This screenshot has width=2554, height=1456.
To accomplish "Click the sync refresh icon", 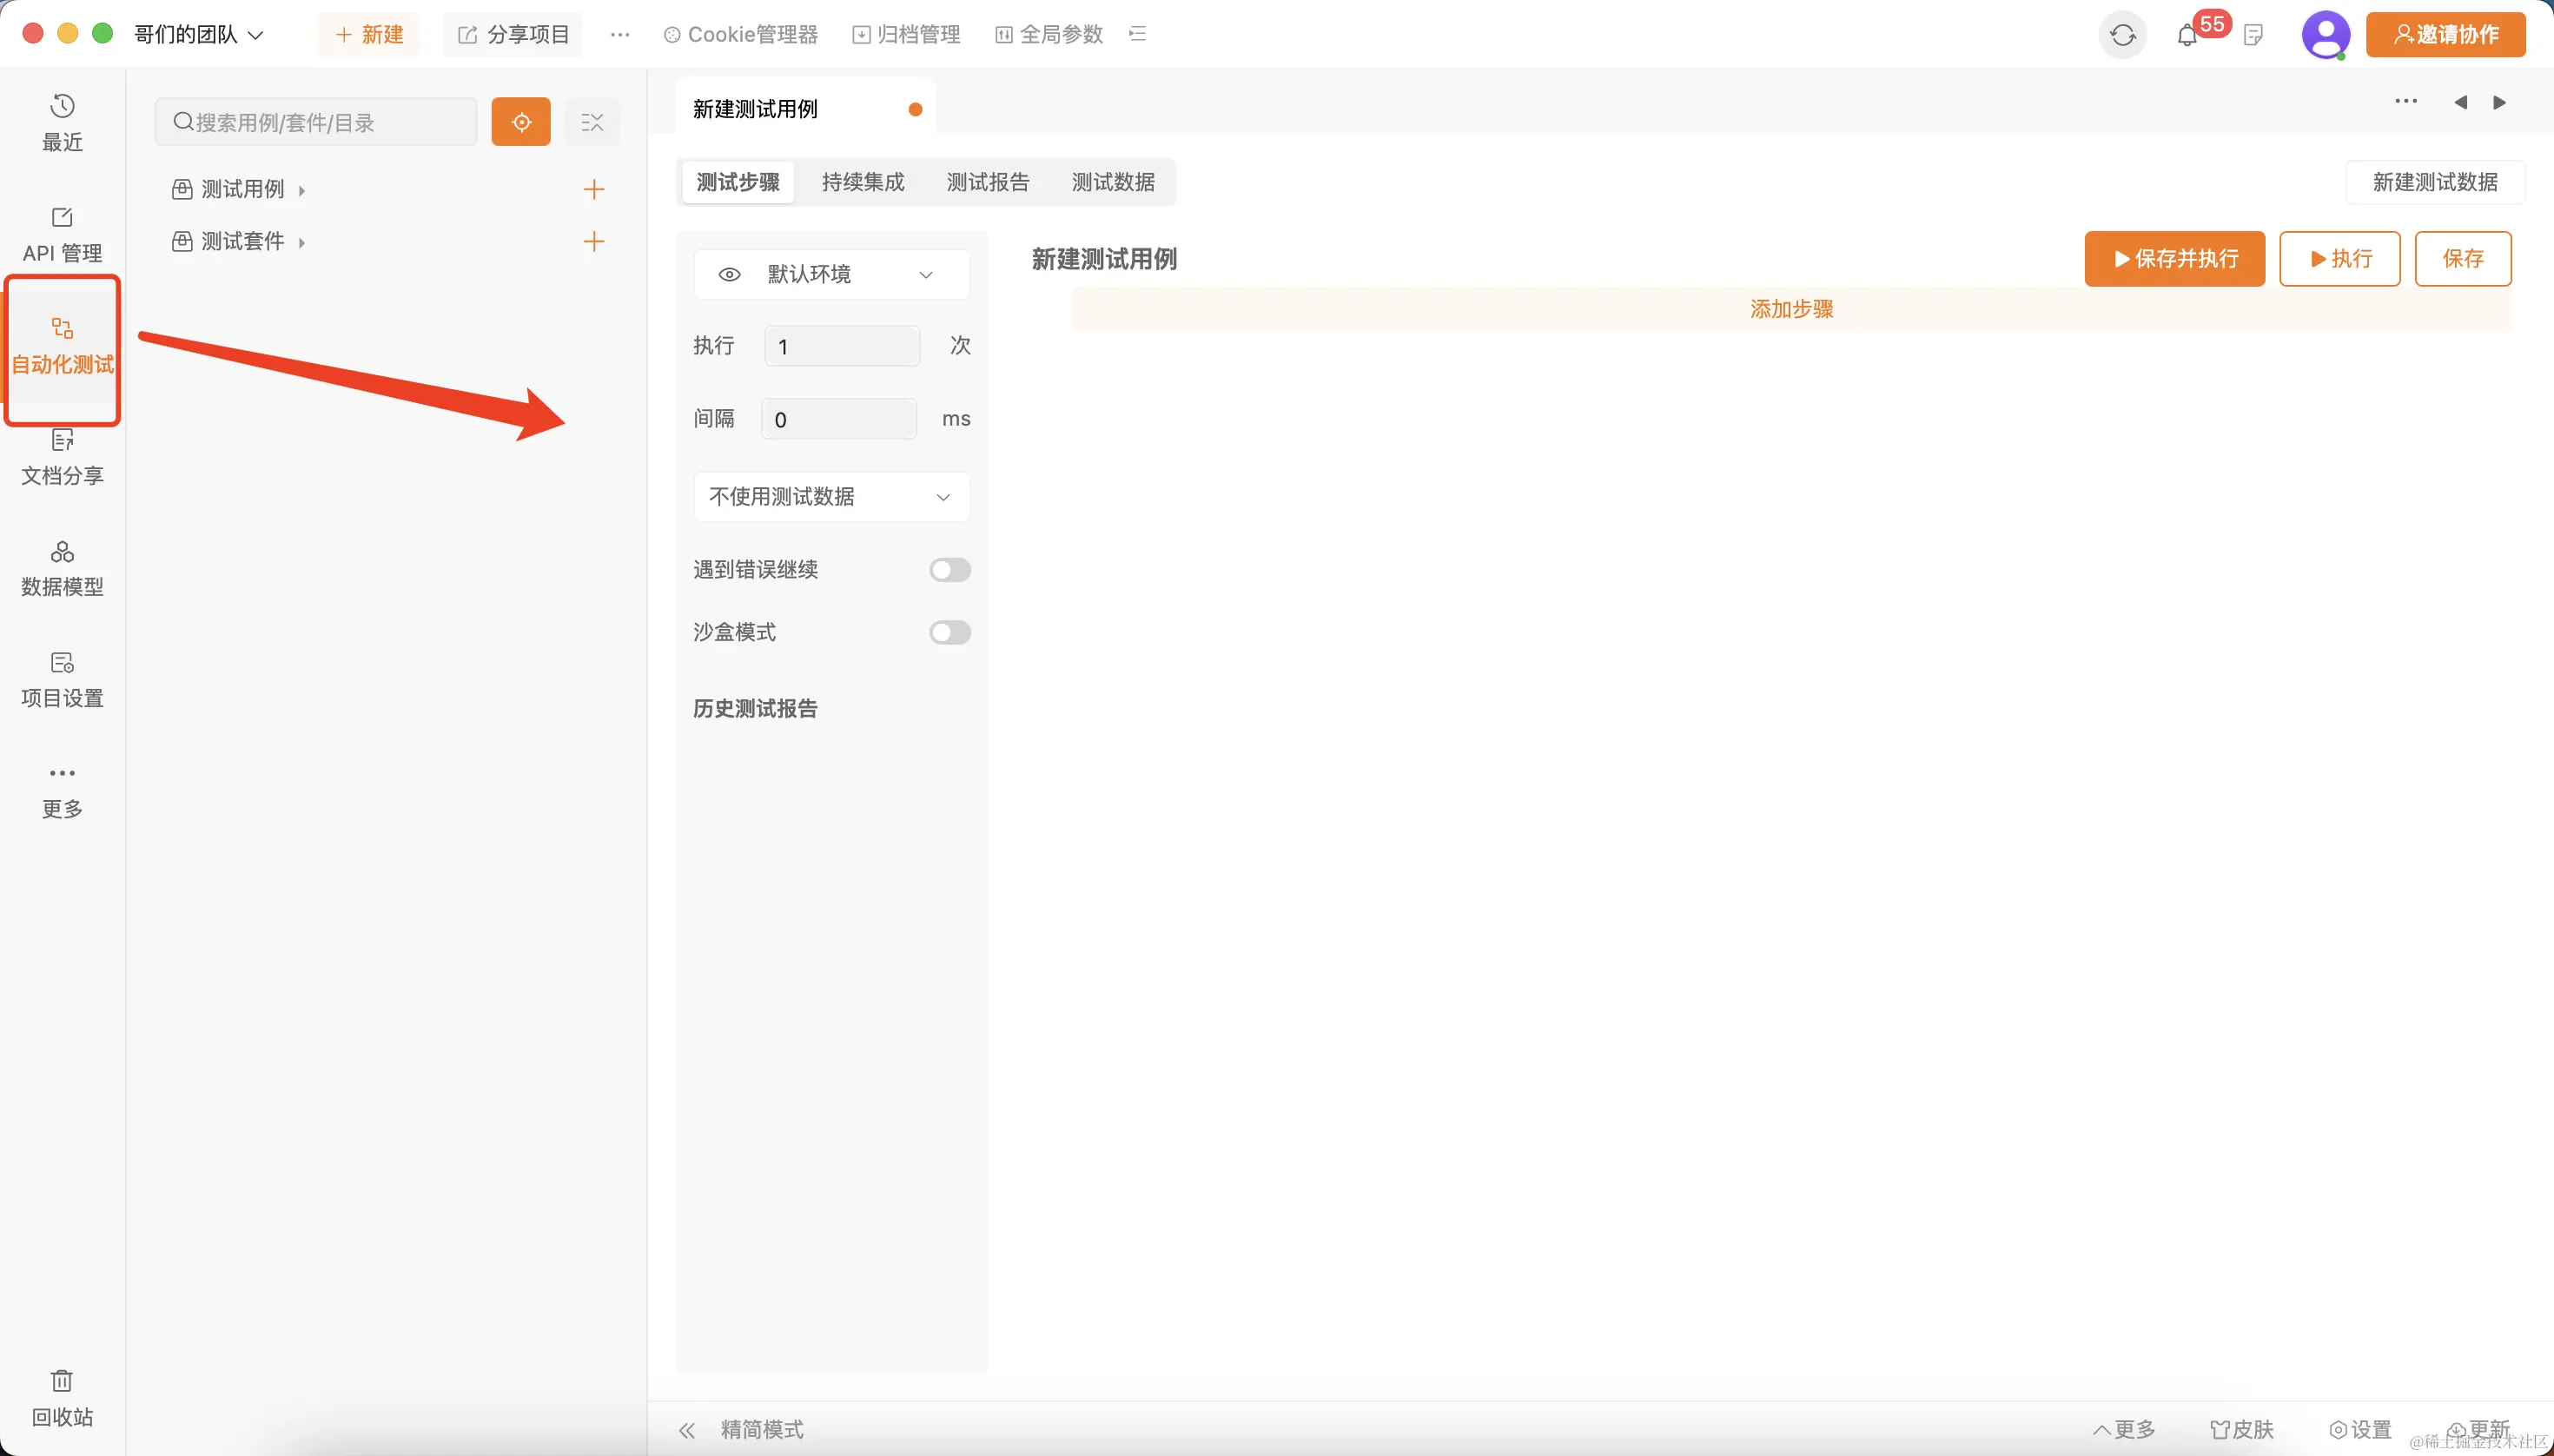I will click(2122, 35).
